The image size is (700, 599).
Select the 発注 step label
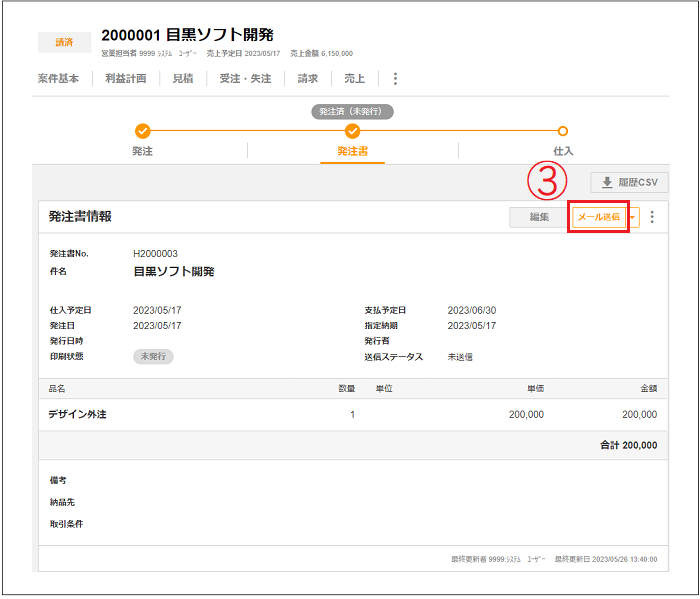[142, 151]
